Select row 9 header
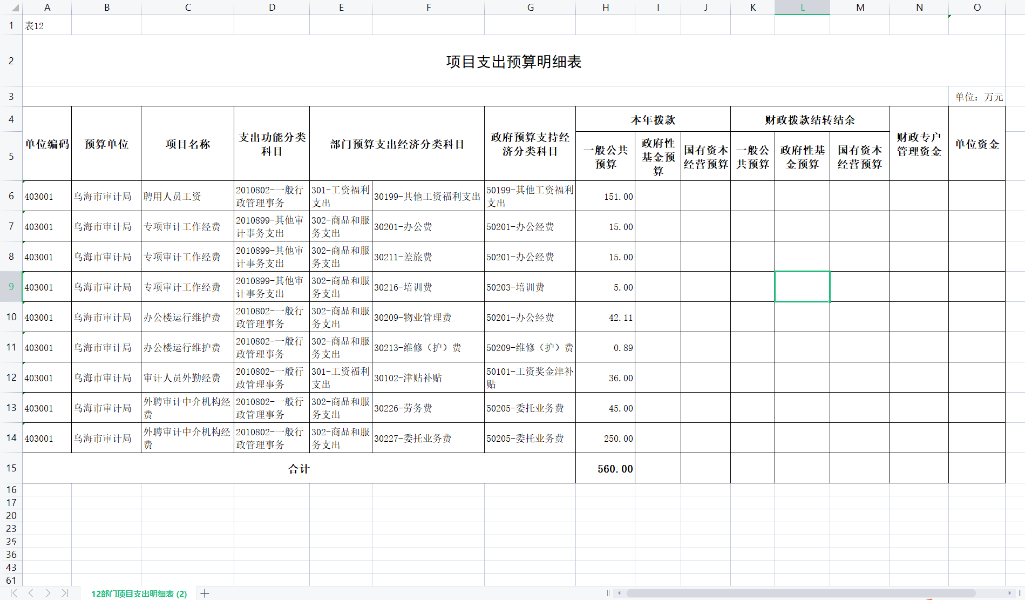 coord(10,287)
